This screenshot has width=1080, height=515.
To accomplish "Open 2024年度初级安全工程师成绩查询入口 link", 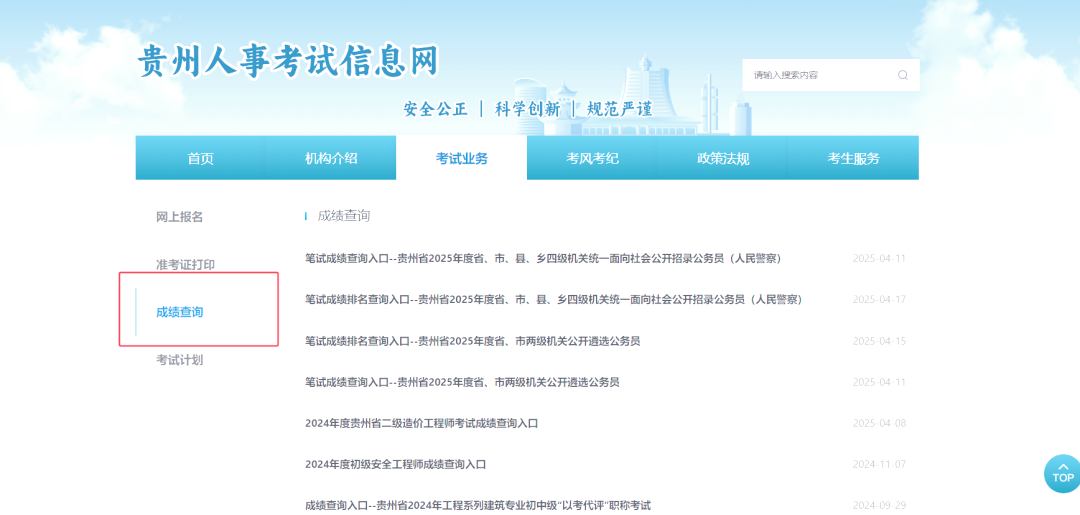I will pos(395,464).
